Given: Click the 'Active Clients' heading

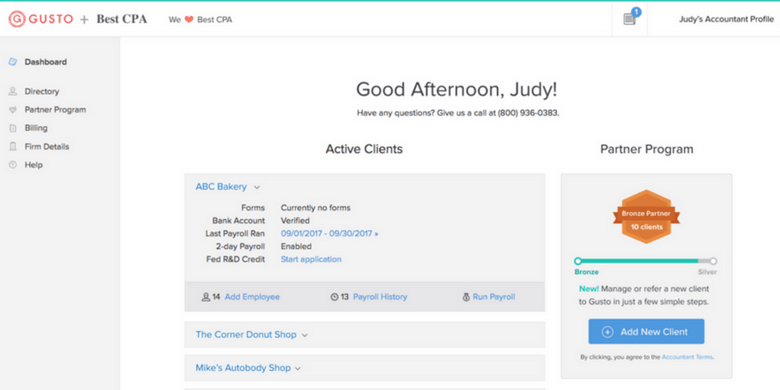Looking at the screenshot, I should pos(364,149).
